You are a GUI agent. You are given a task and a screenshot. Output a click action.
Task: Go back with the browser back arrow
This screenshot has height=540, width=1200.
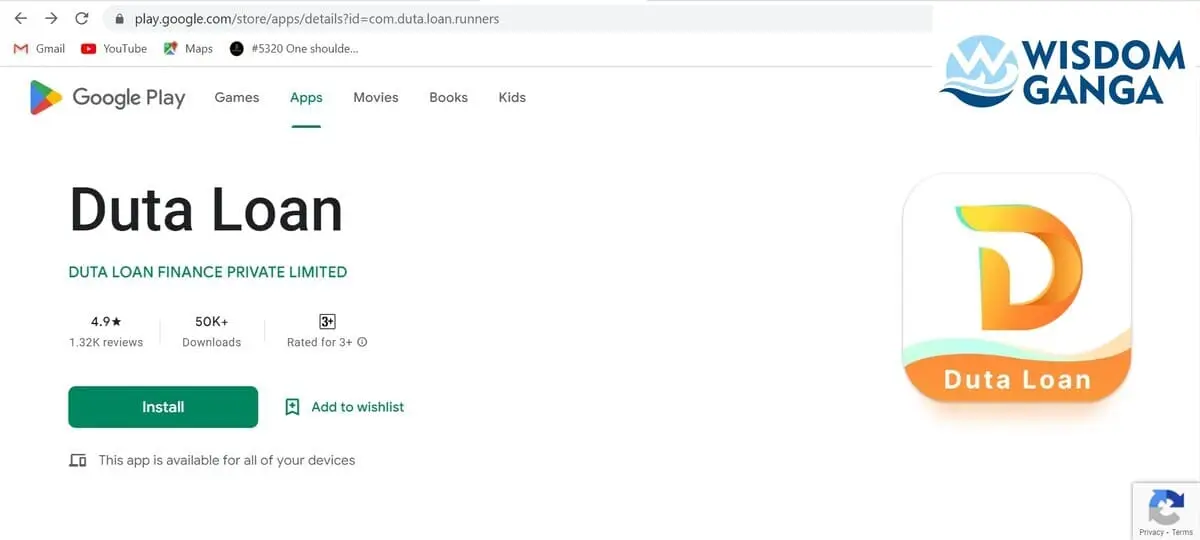tap(20, 18)
